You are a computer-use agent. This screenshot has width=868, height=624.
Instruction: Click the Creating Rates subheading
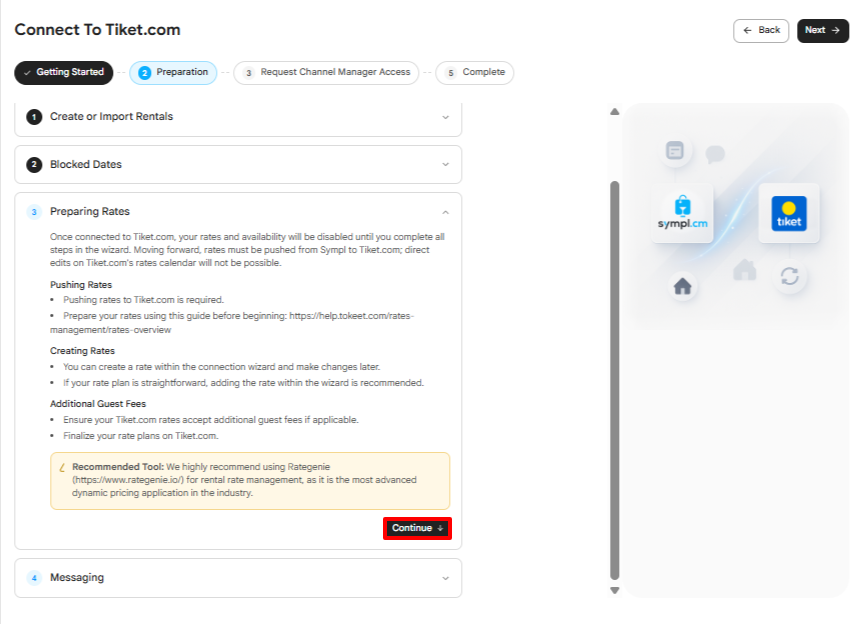coord(82,351)
